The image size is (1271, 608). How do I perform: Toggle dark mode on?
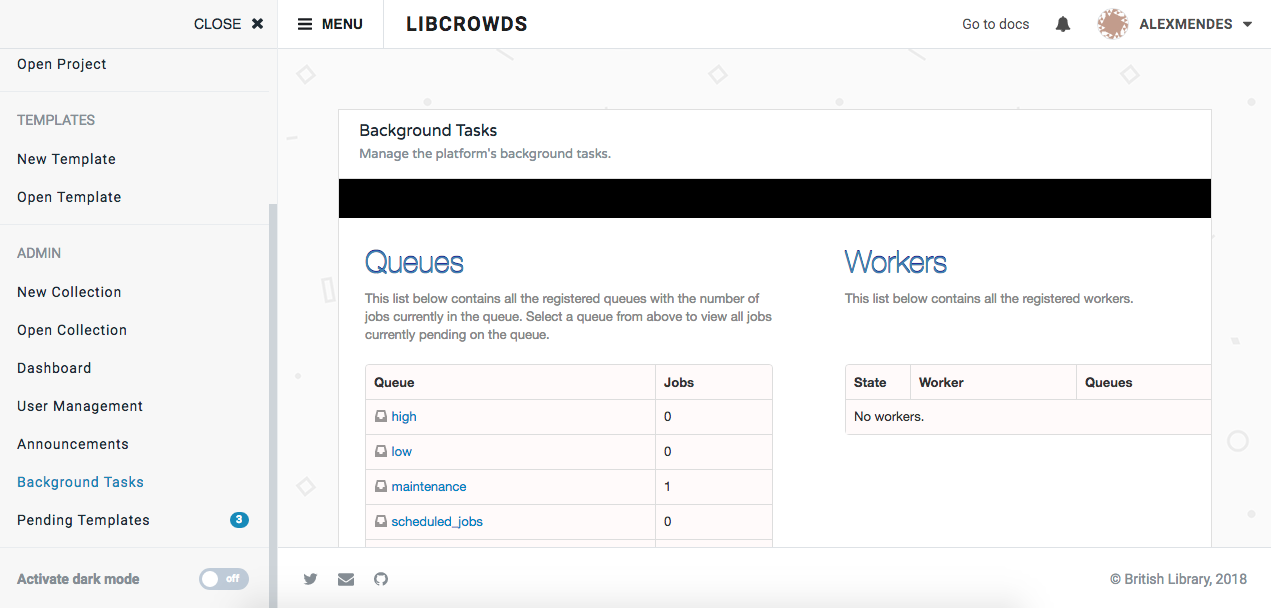coord(223,578)
